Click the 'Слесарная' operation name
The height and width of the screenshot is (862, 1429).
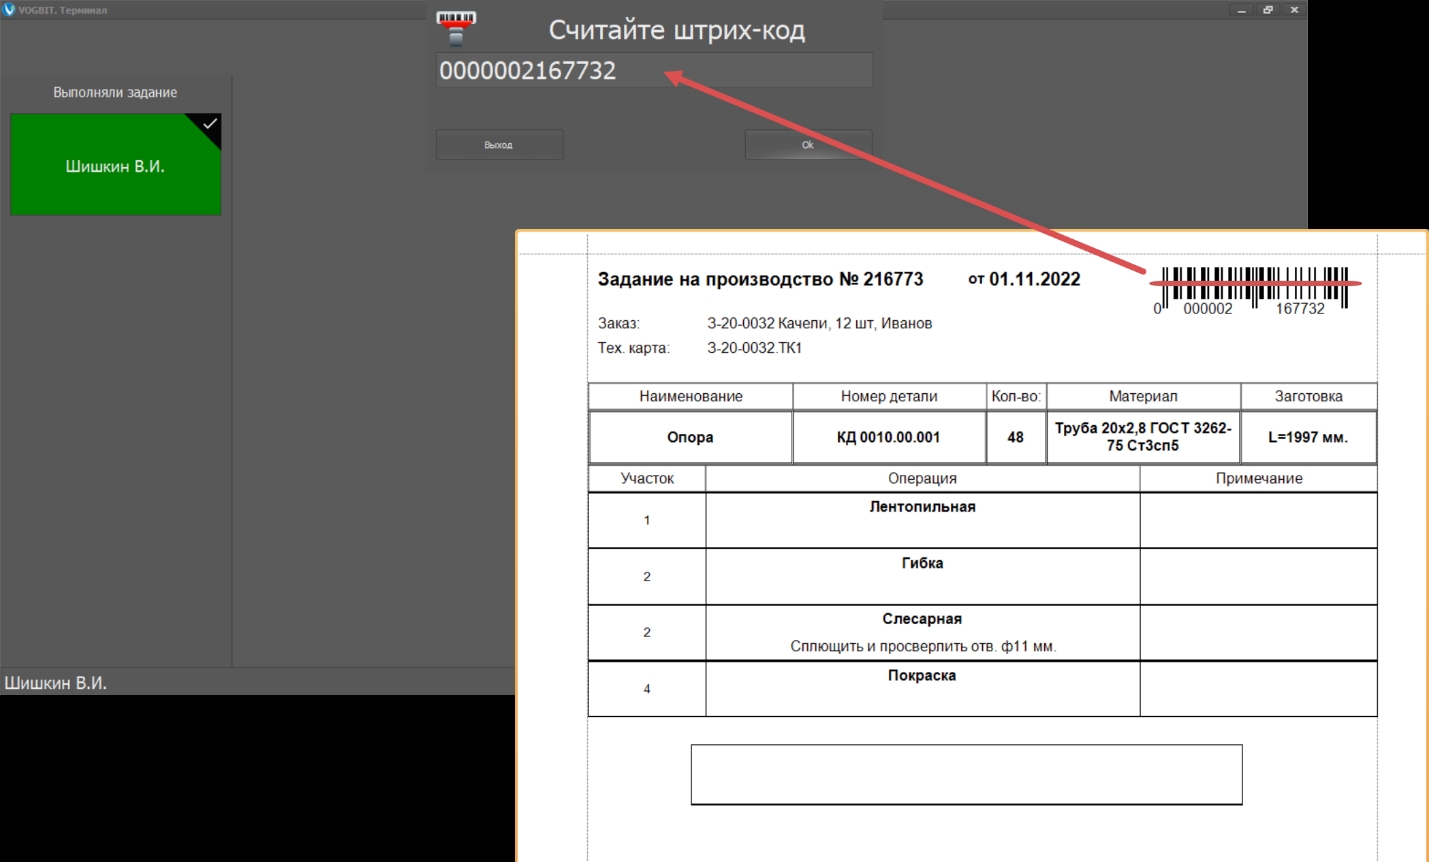(x=922, y=619)
